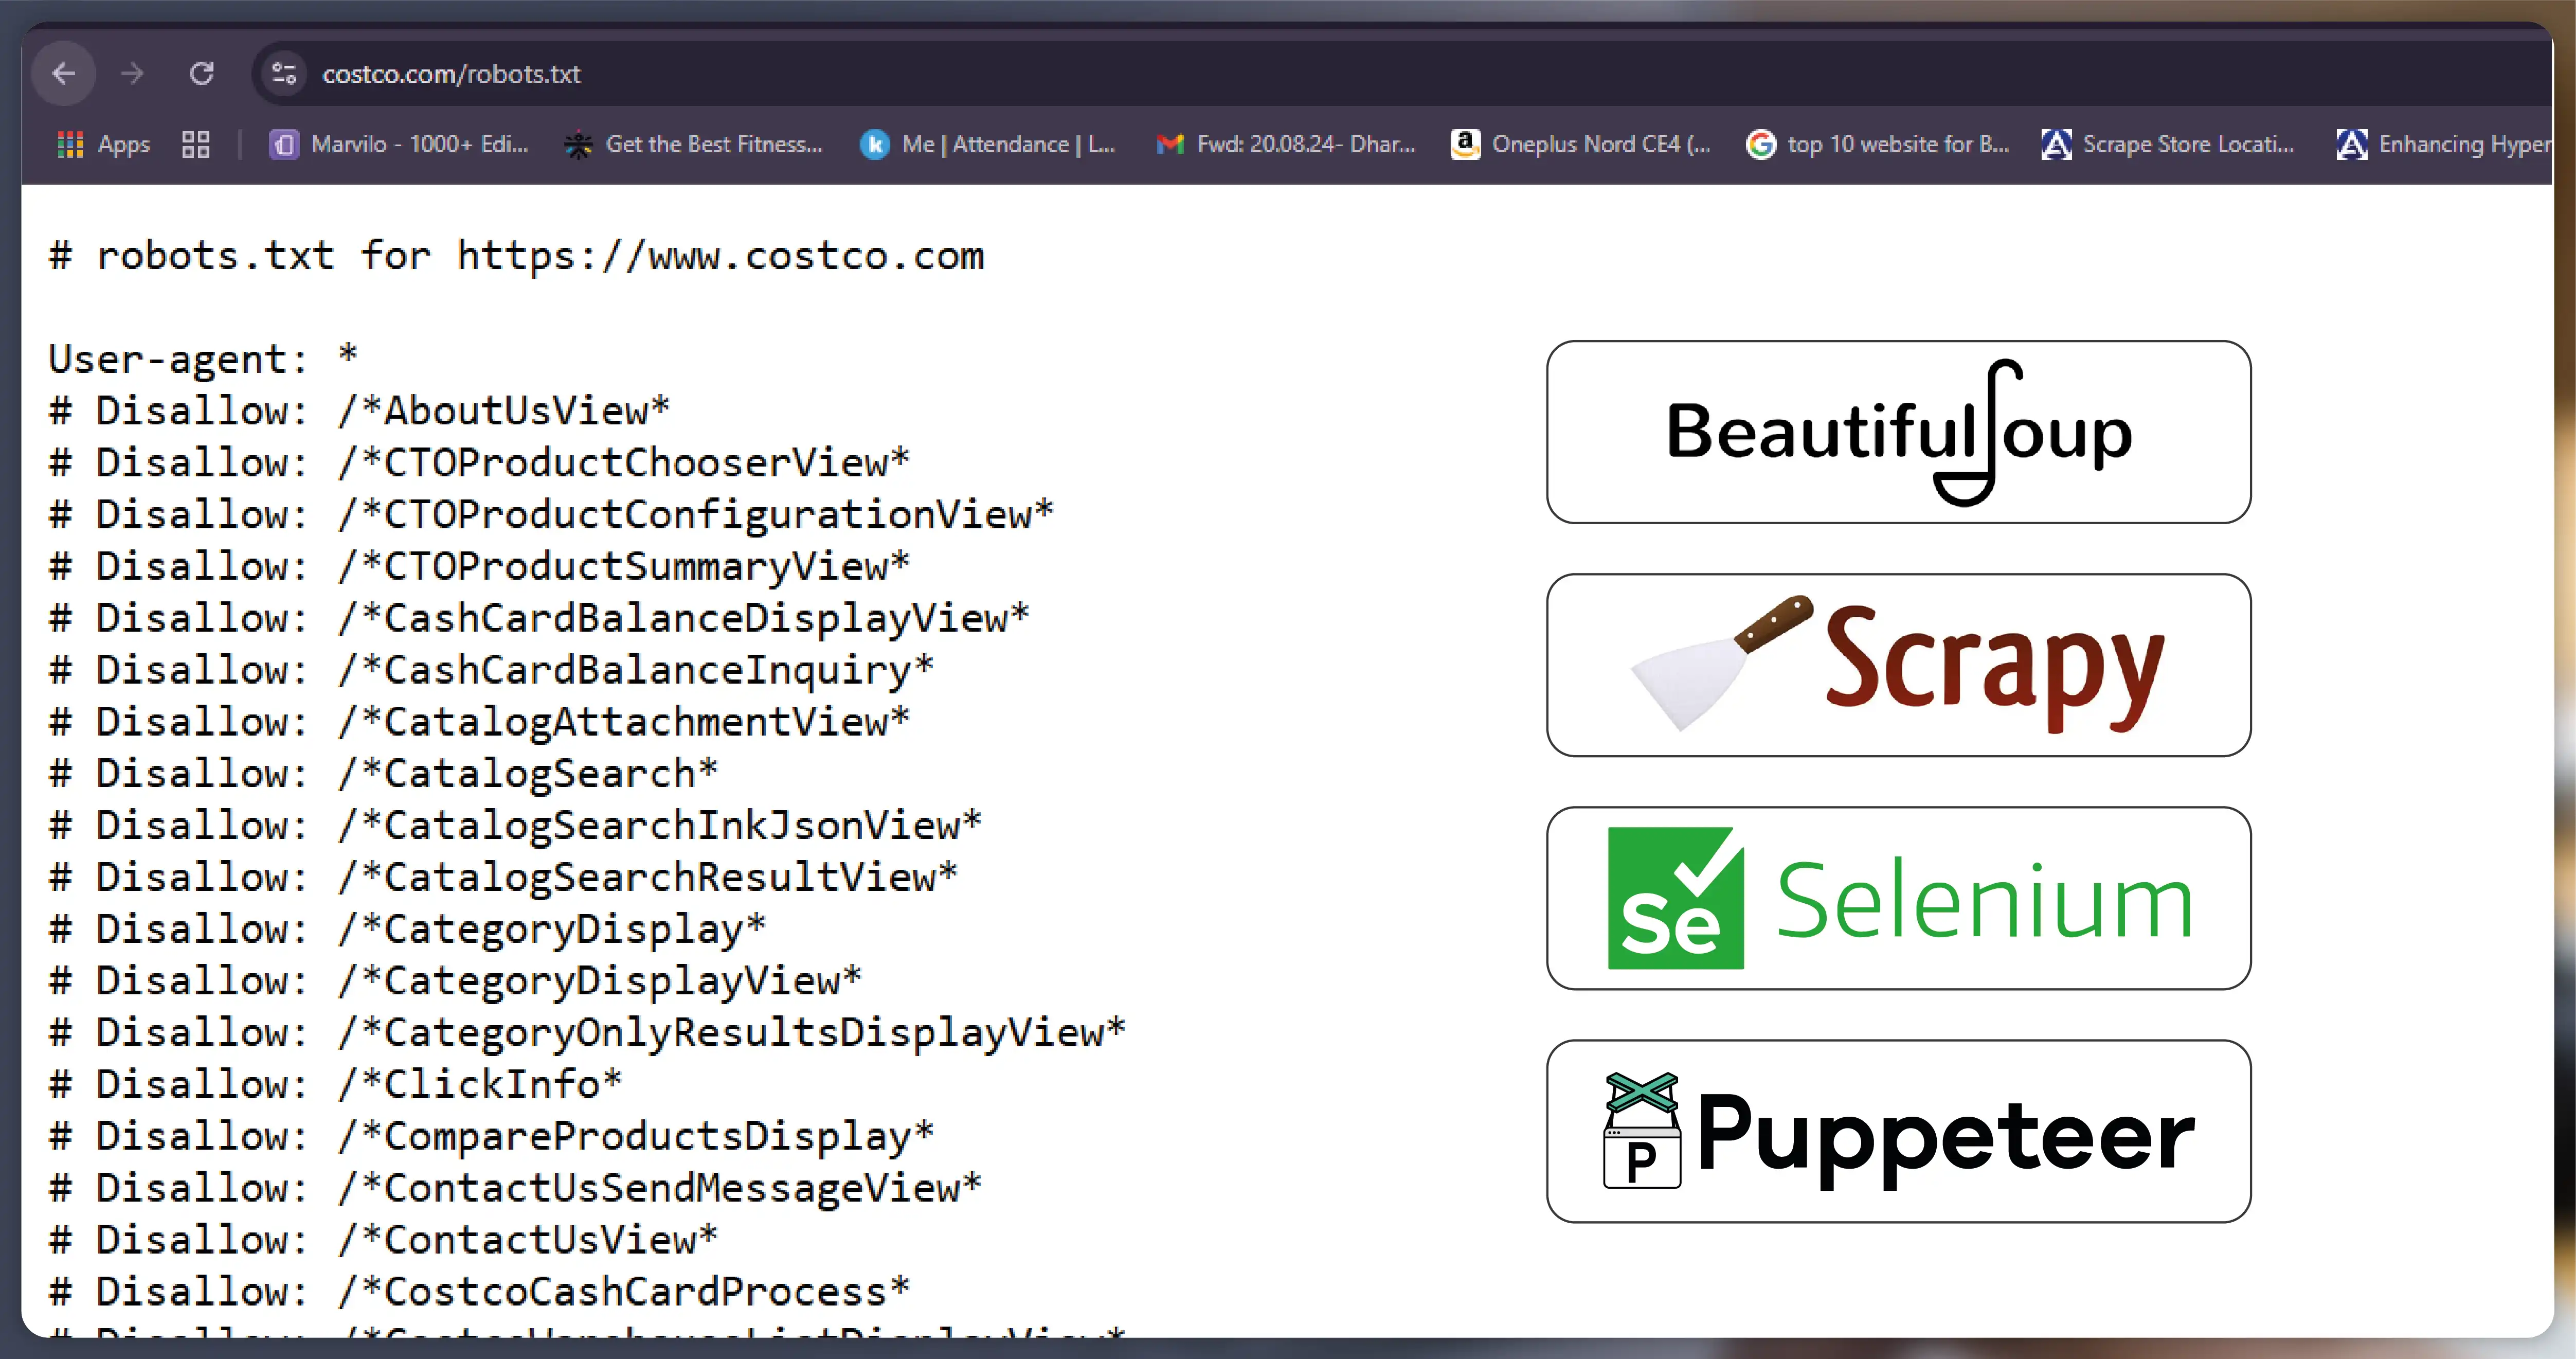Go back using the browser back arrow
The height and width of the screenshot is (1359, 2576).
[x=64, y=74]
